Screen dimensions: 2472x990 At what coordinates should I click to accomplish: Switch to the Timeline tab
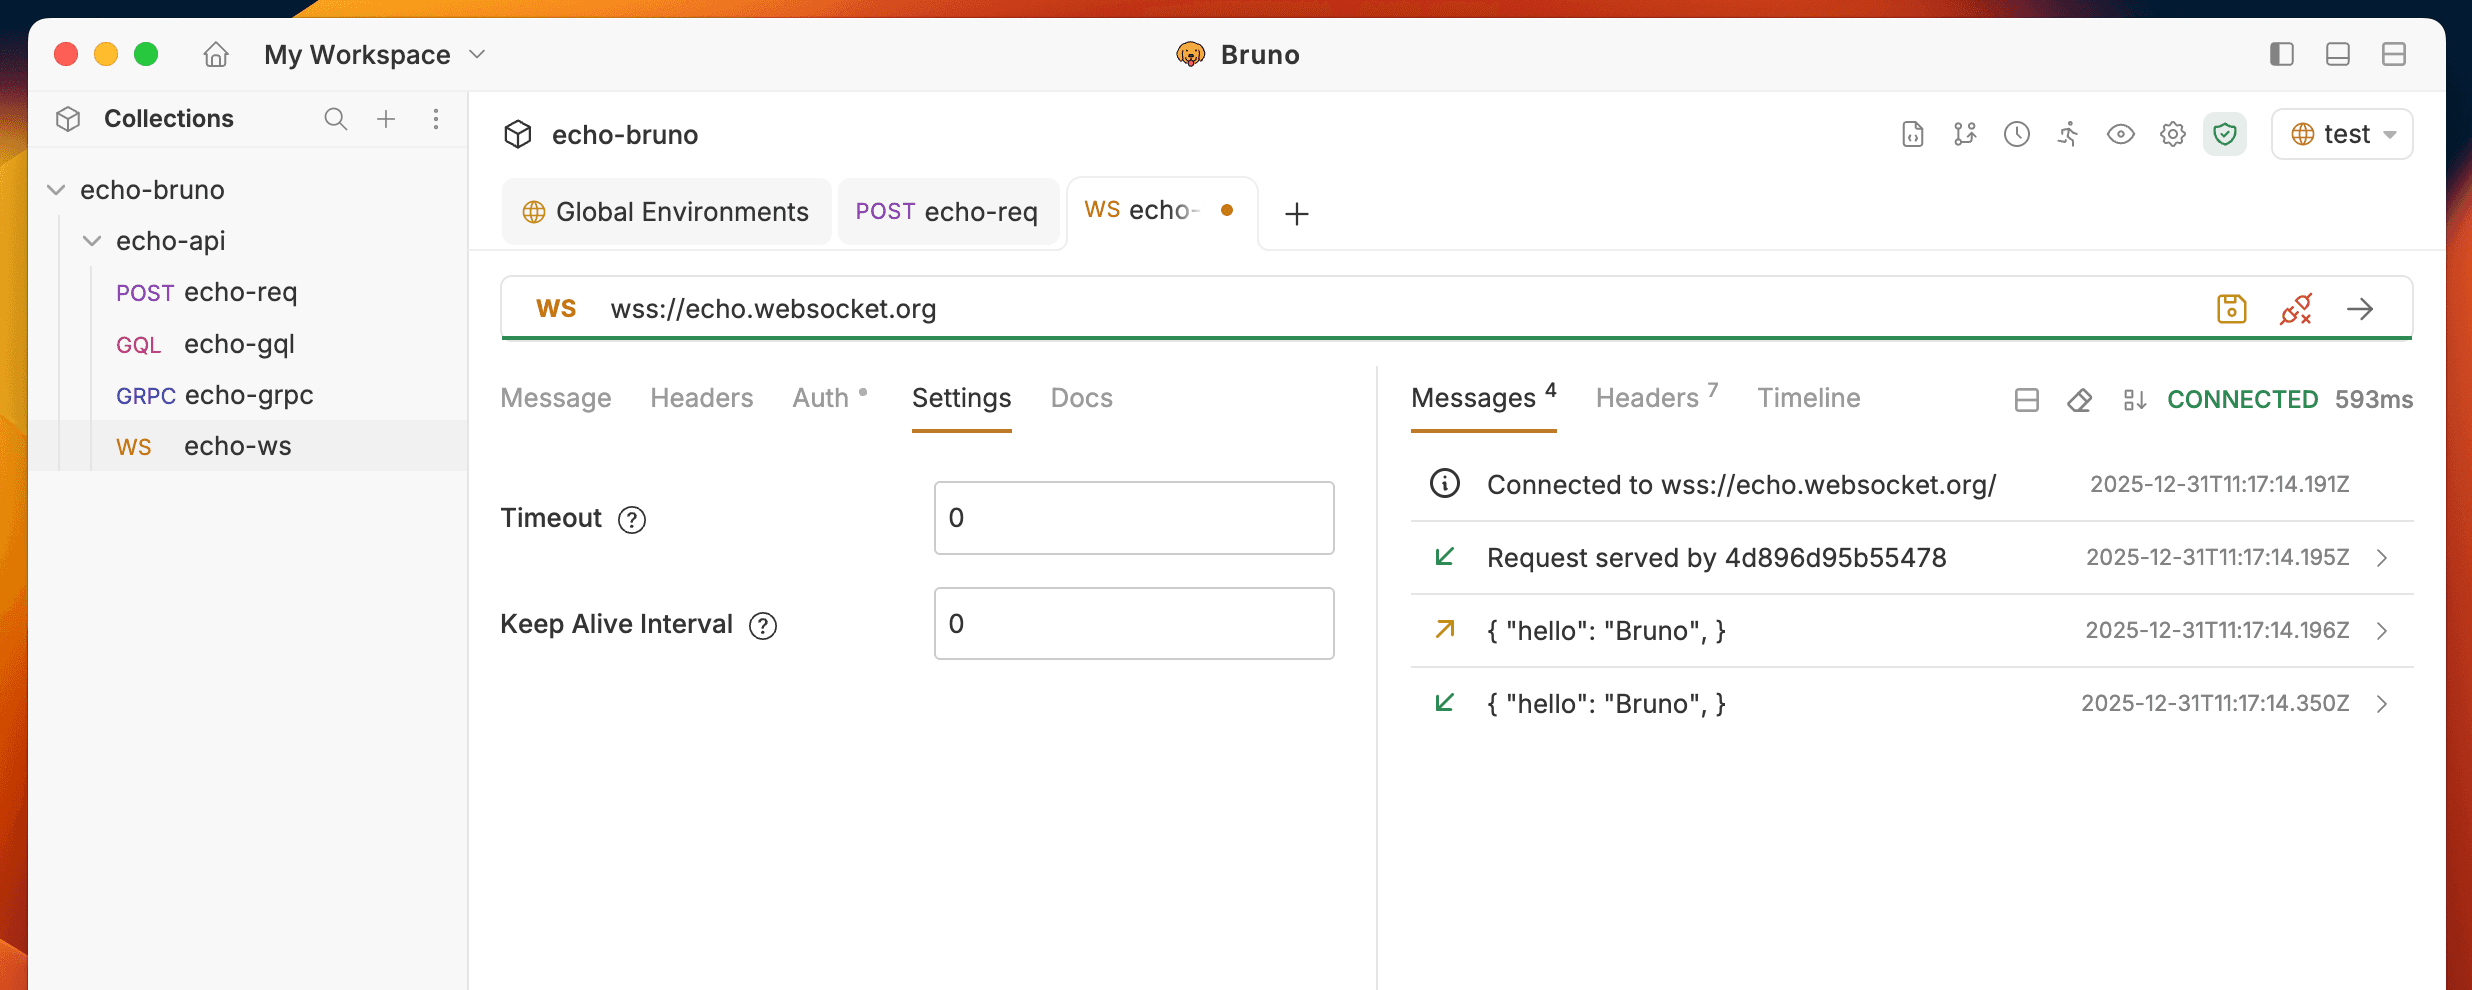1808,398
